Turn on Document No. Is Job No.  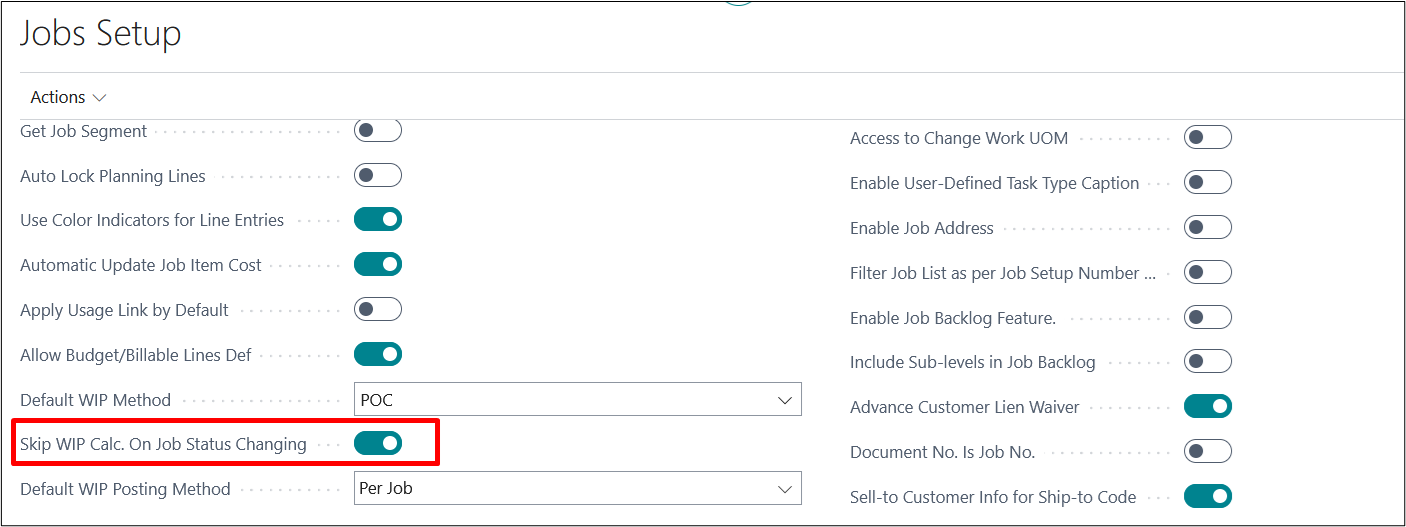[1207, 452]
